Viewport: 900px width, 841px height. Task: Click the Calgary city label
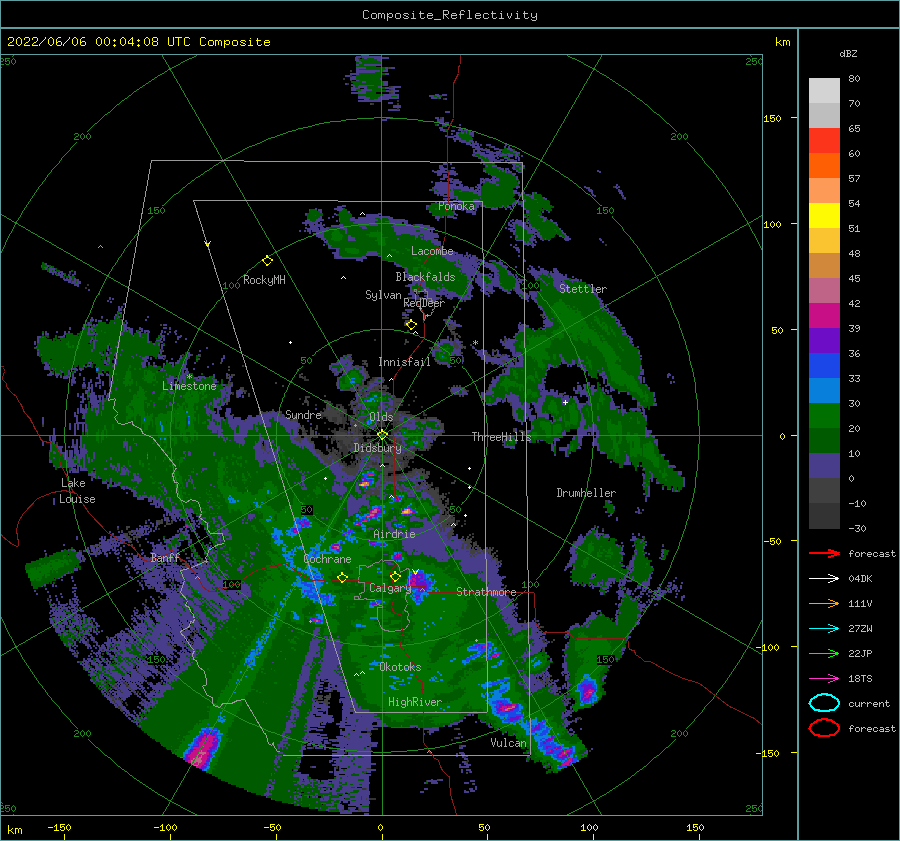point(390,588)
